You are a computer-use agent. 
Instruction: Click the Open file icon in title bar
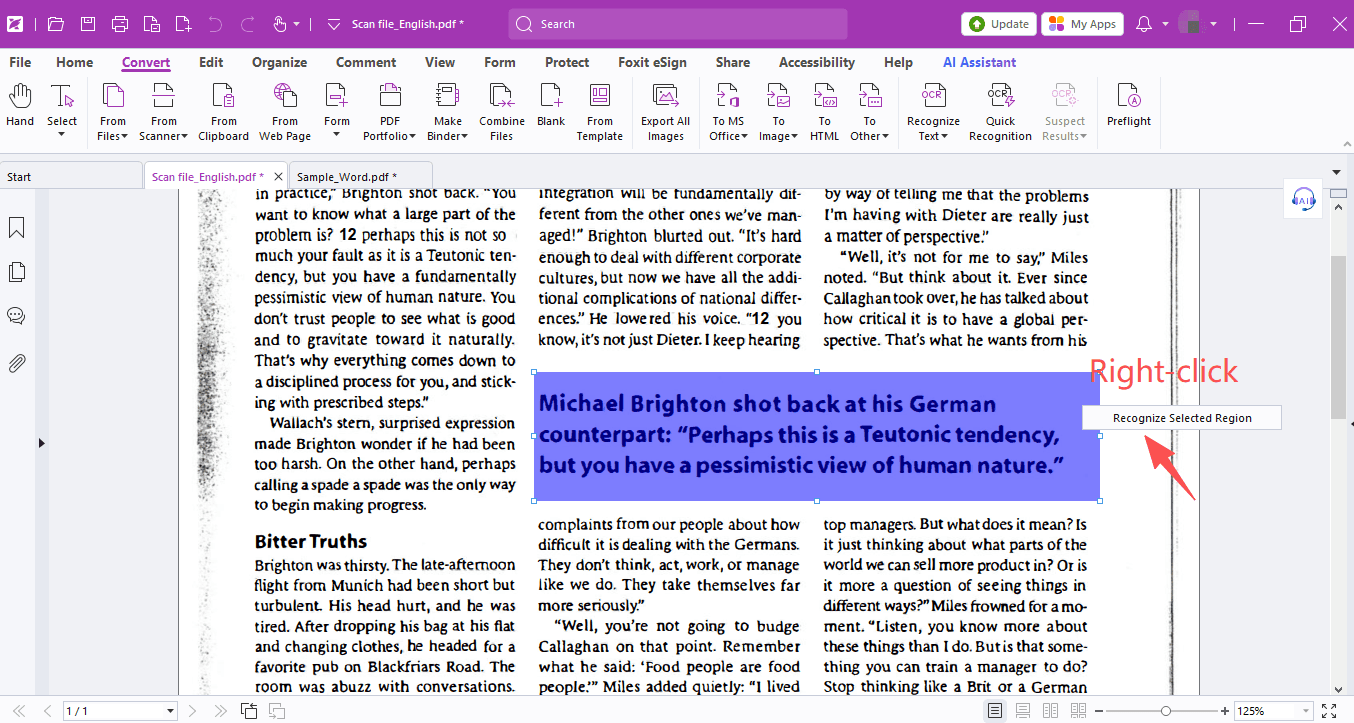pyautogui.click(x=56, y=24)
